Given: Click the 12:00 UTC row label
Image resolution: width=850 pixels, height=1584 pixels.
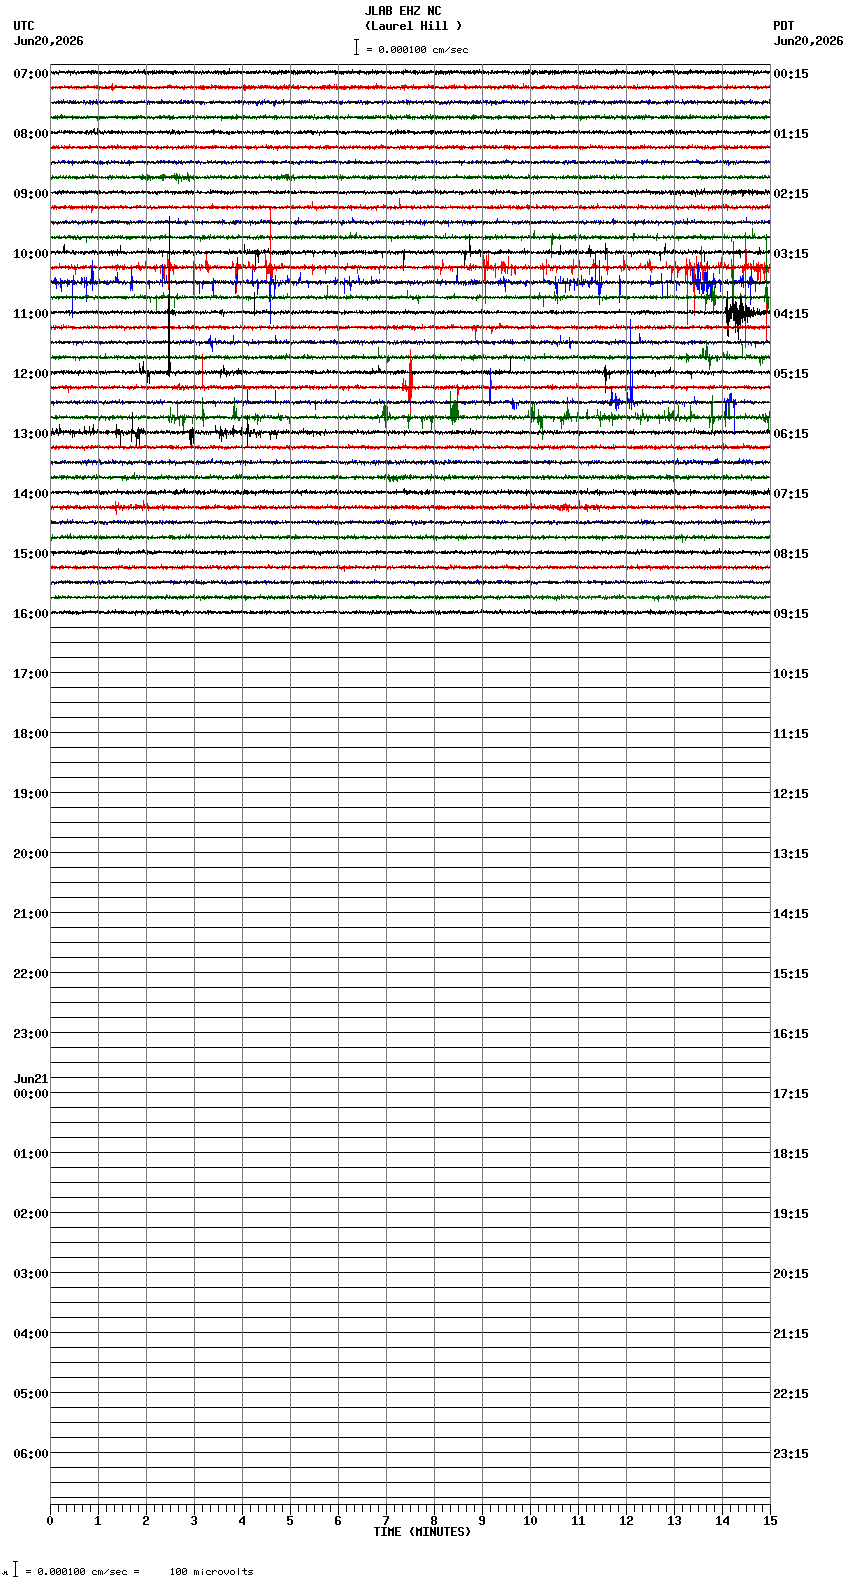Looking at the screenshot, I should [x=31, y=374].
